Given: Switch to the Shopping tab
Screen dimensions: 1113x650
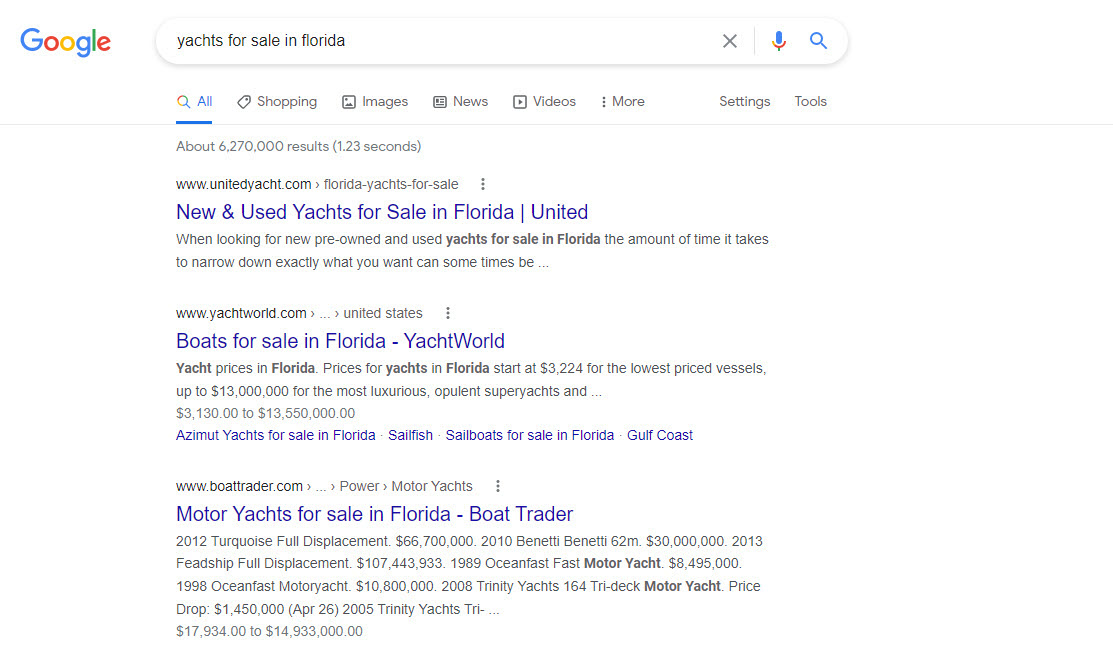Looking at the screenshot, I should point(277,102).
